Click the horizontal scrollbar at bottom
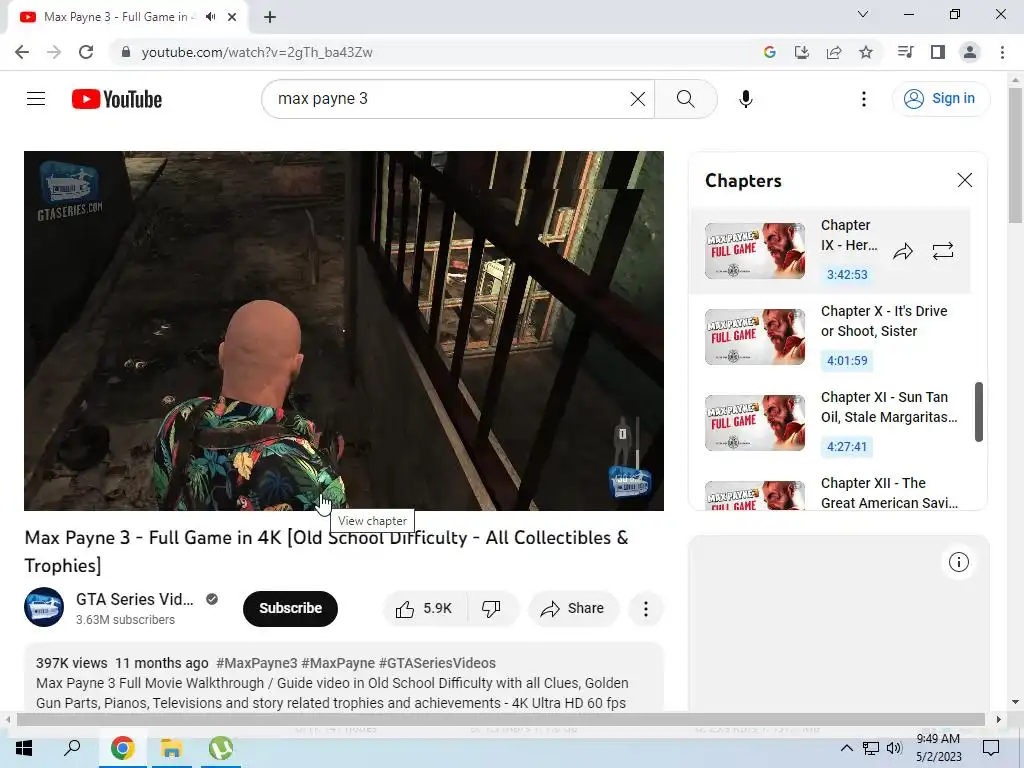 [500, 720]
